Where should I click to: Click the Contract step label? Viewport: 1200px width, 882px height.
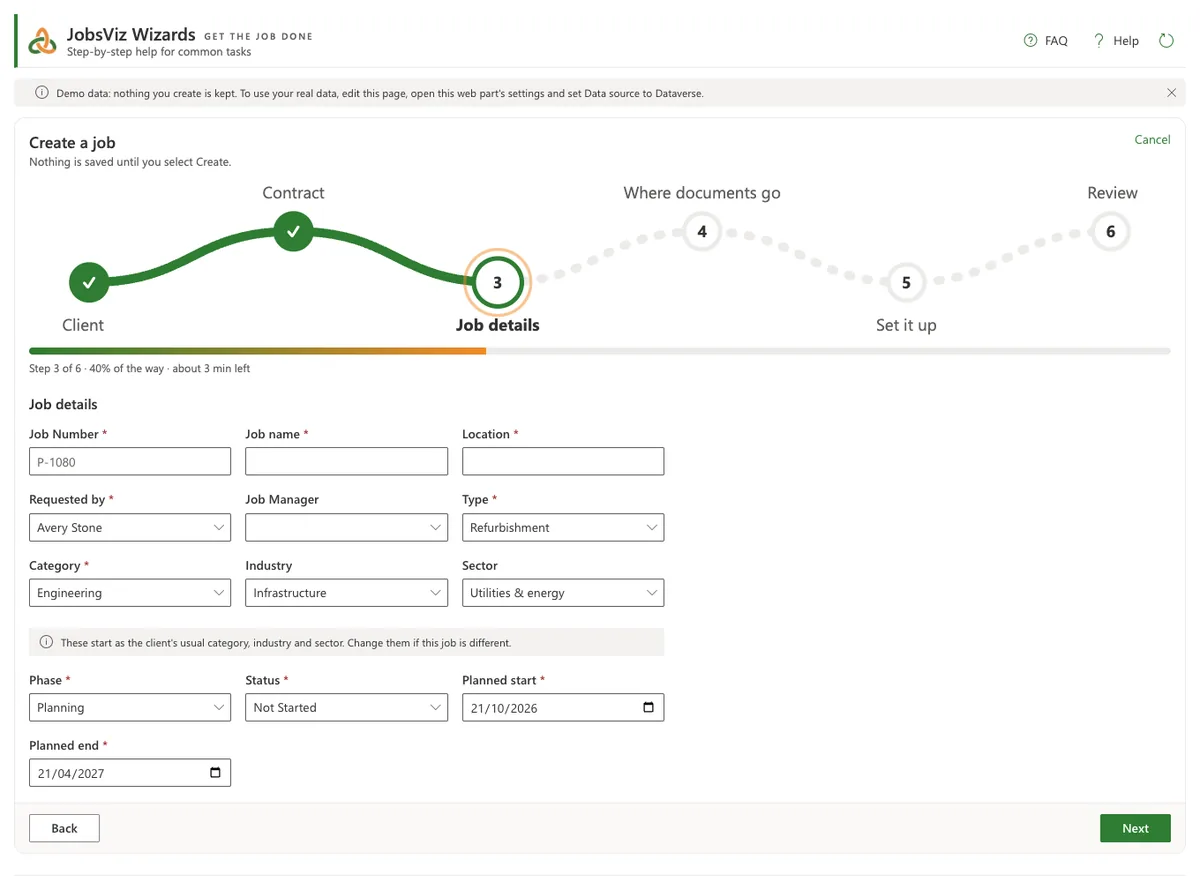tap(293, 193)
